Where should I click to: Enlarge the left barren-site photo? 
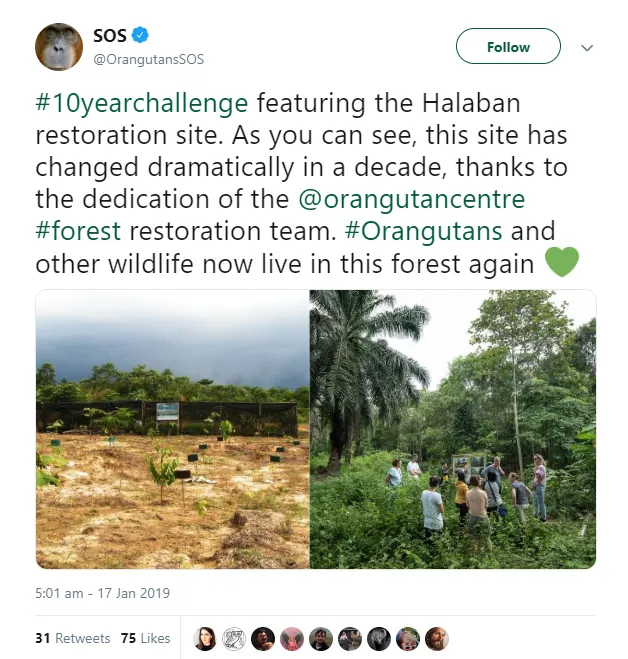coord(172,429)
